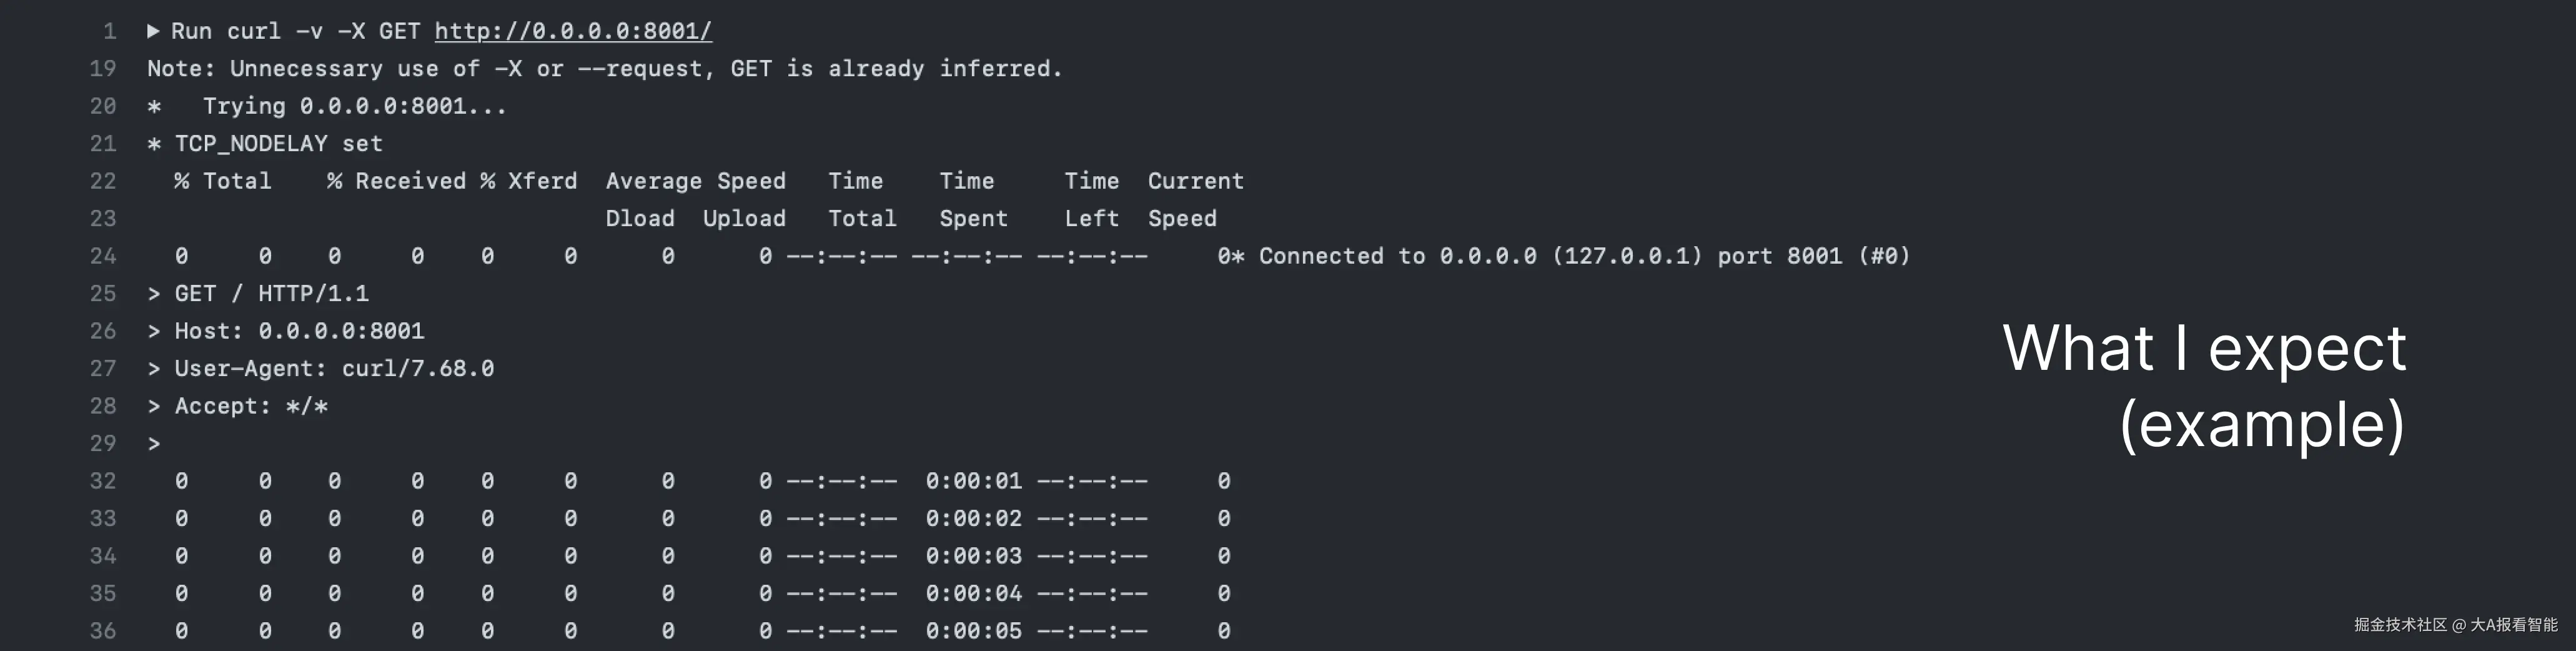Viewport: 2576px width, 651px height.
Task: Click the 'Accept: */*' header line
Action: pyautogui.click(x=250, y=406)
